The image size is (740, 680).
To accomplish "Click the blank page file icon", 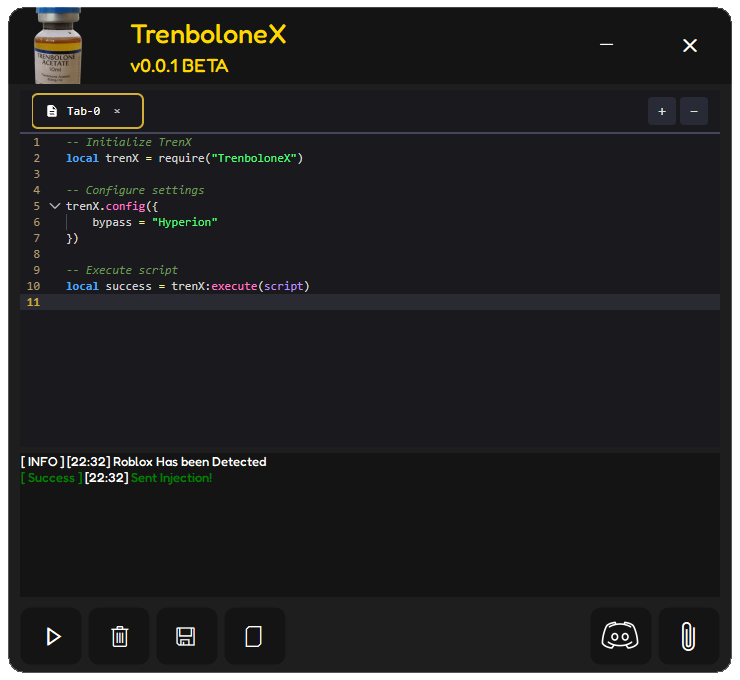I will [254, 636].
